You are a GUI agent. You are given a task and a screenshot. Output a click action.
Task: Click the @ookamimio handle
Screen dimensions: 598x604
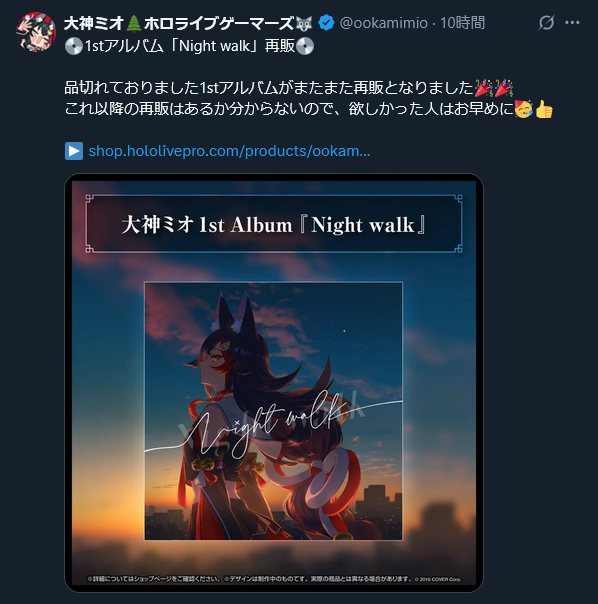pos(383,23)
